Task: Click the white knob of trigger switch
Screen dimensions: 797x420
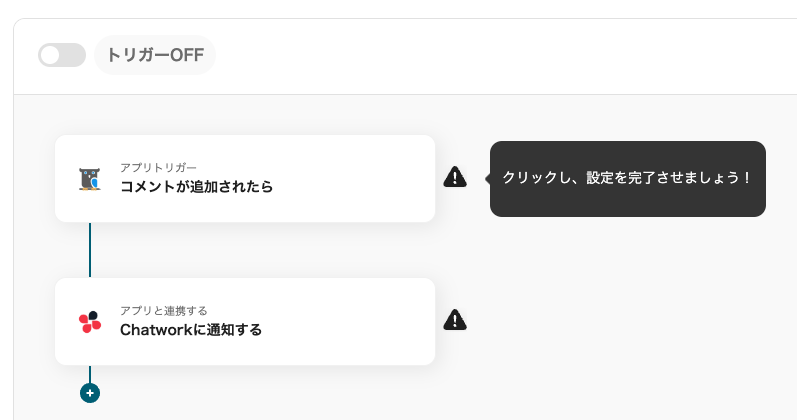Action: click(x=50, y=55)
